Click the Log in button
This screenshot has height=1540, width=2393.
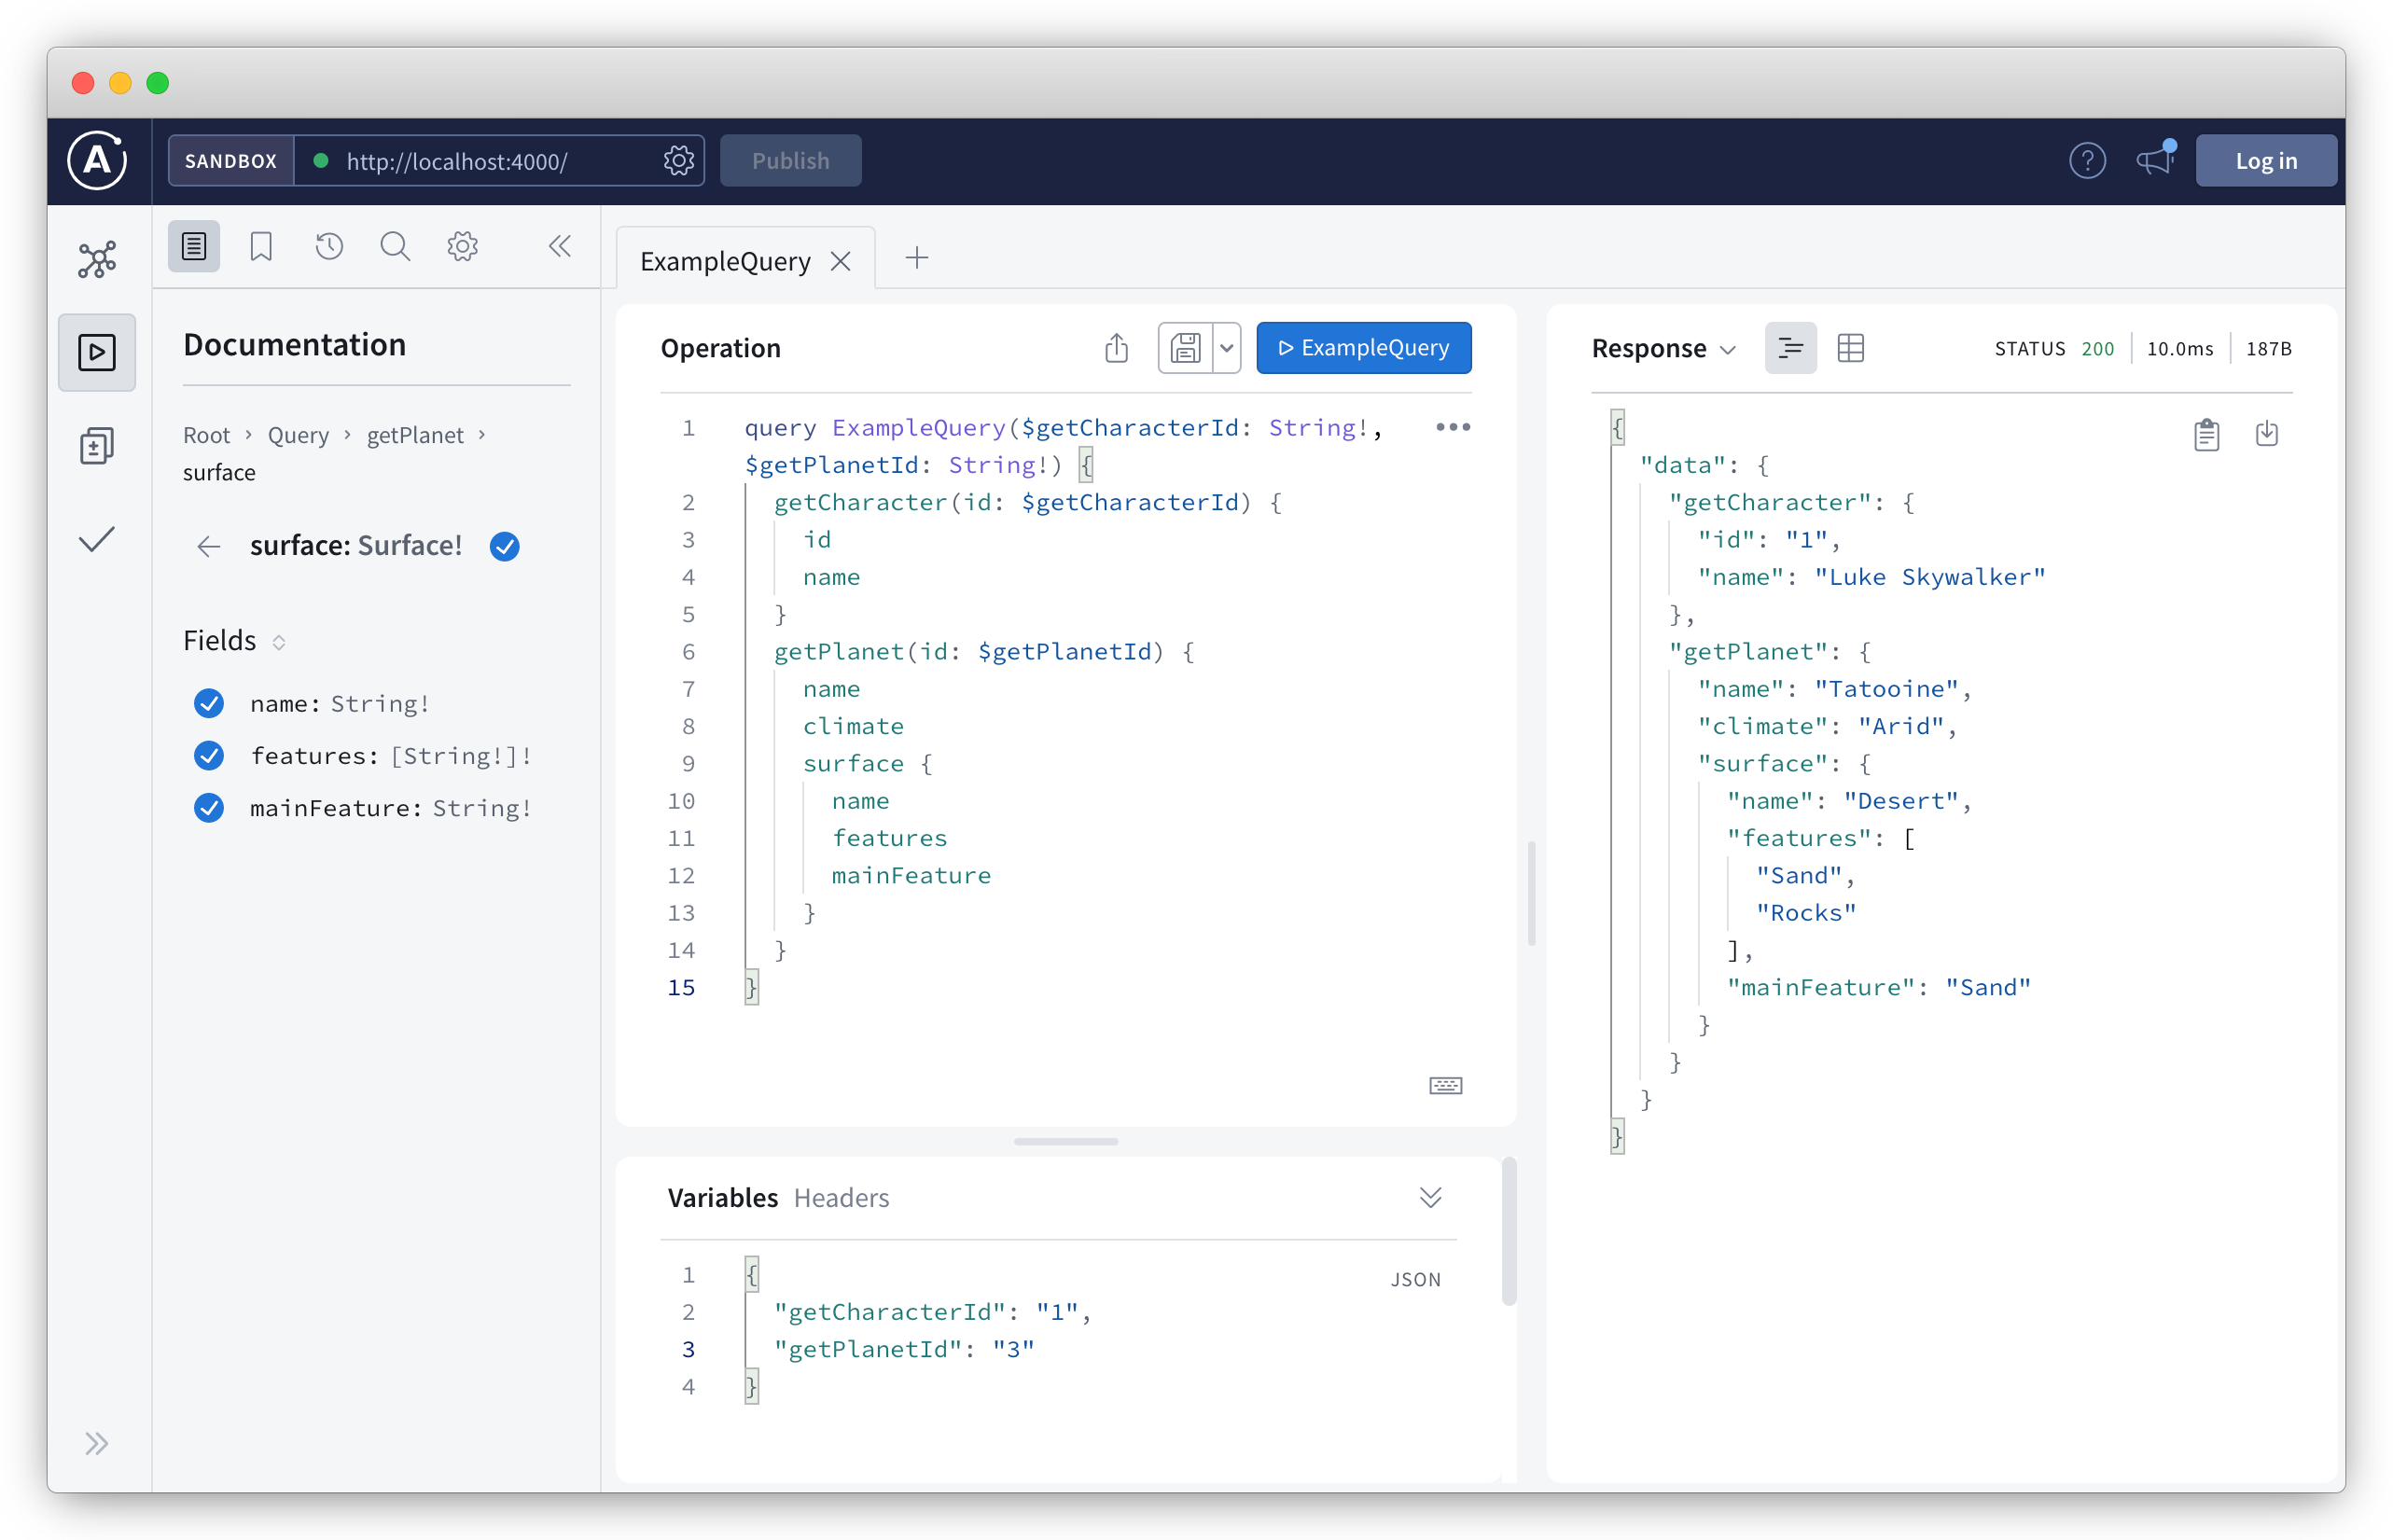point(2265,161)
